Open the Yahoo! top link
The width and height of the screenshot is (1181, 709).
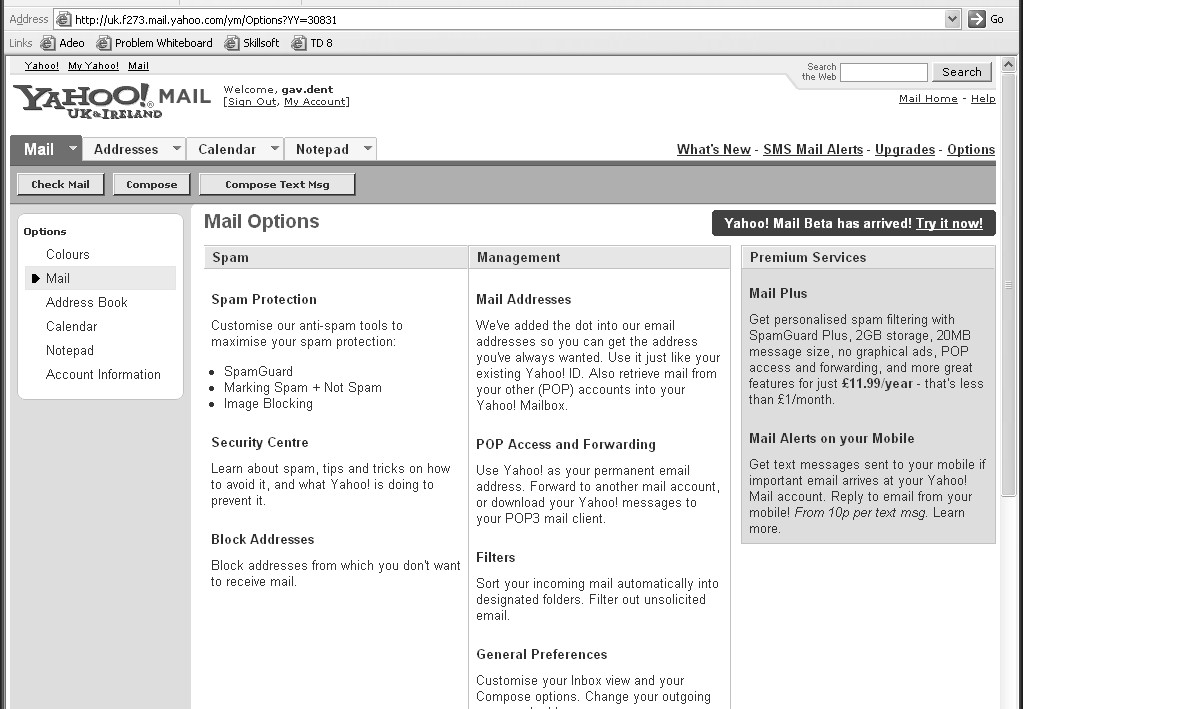[x=41, y=66]
